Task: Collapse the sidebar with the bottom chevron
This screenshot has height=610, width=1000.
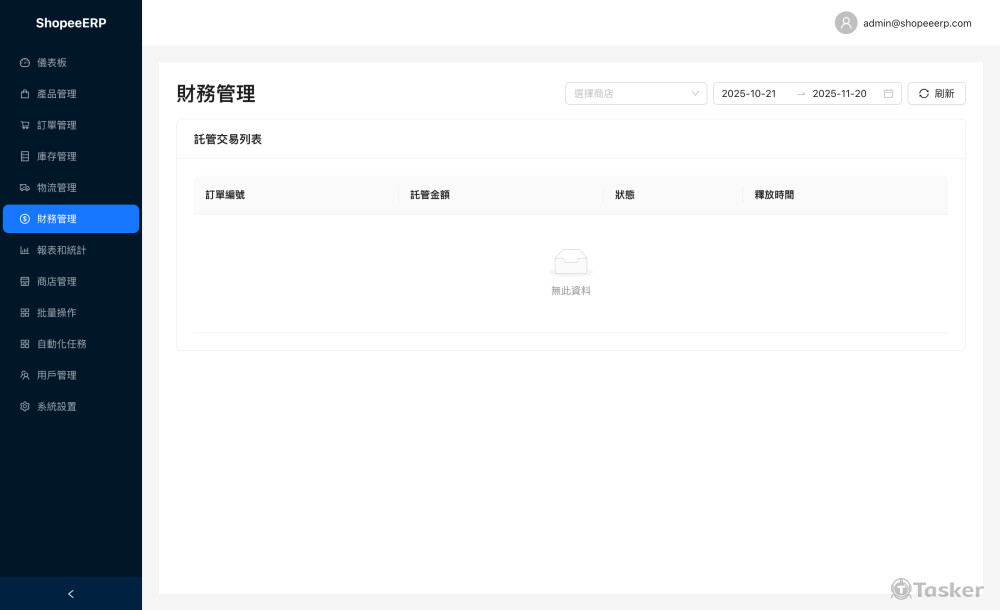Action: 70,594
